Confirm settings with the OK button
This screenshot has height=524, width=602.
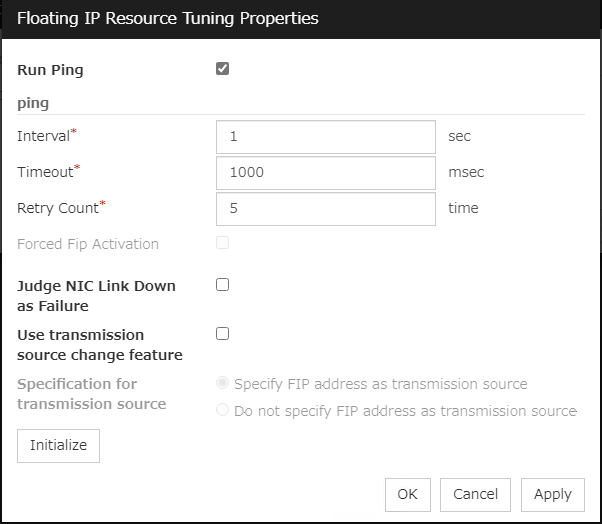[407, 494]
